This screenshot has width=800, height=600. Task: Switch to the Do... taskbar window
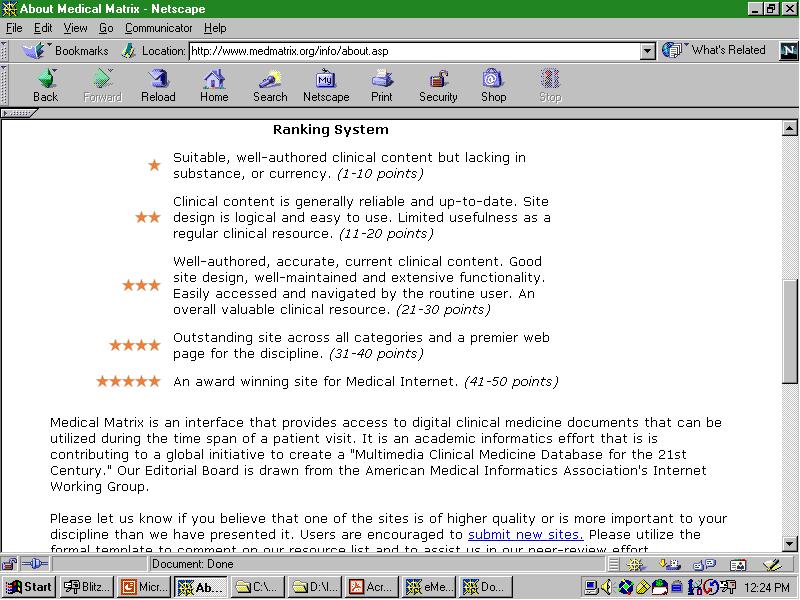coord(486,587)
